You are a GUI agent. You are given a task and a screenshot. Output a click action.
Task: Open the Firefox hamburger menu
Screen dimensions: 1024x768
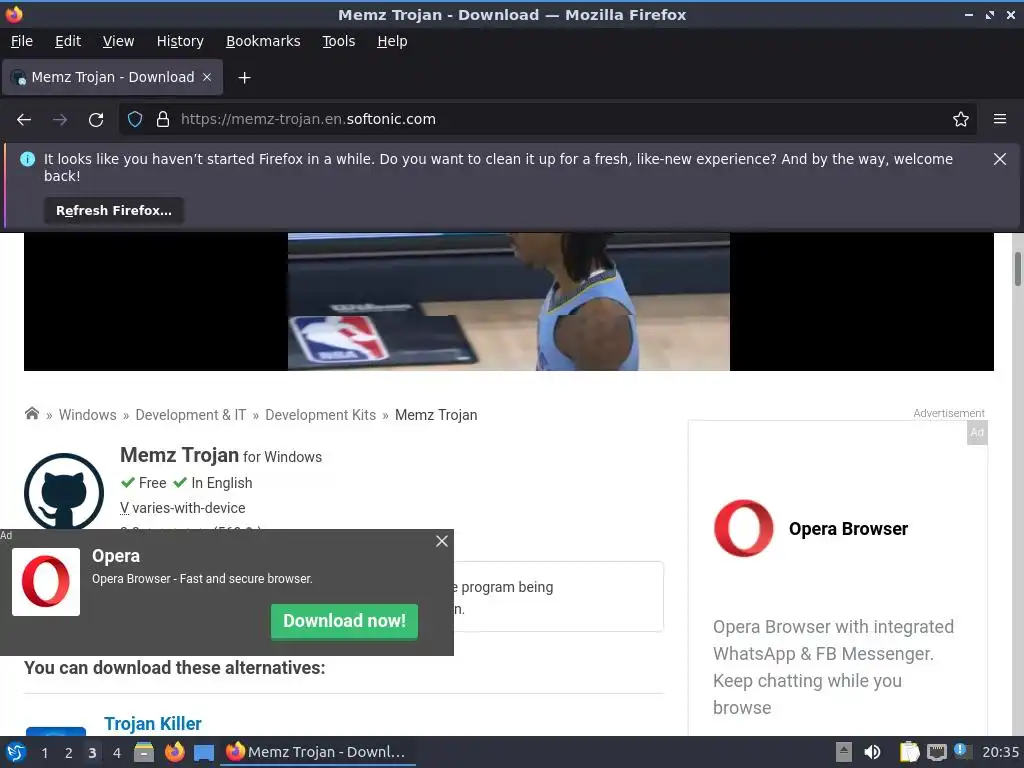tap(1000, 119)
